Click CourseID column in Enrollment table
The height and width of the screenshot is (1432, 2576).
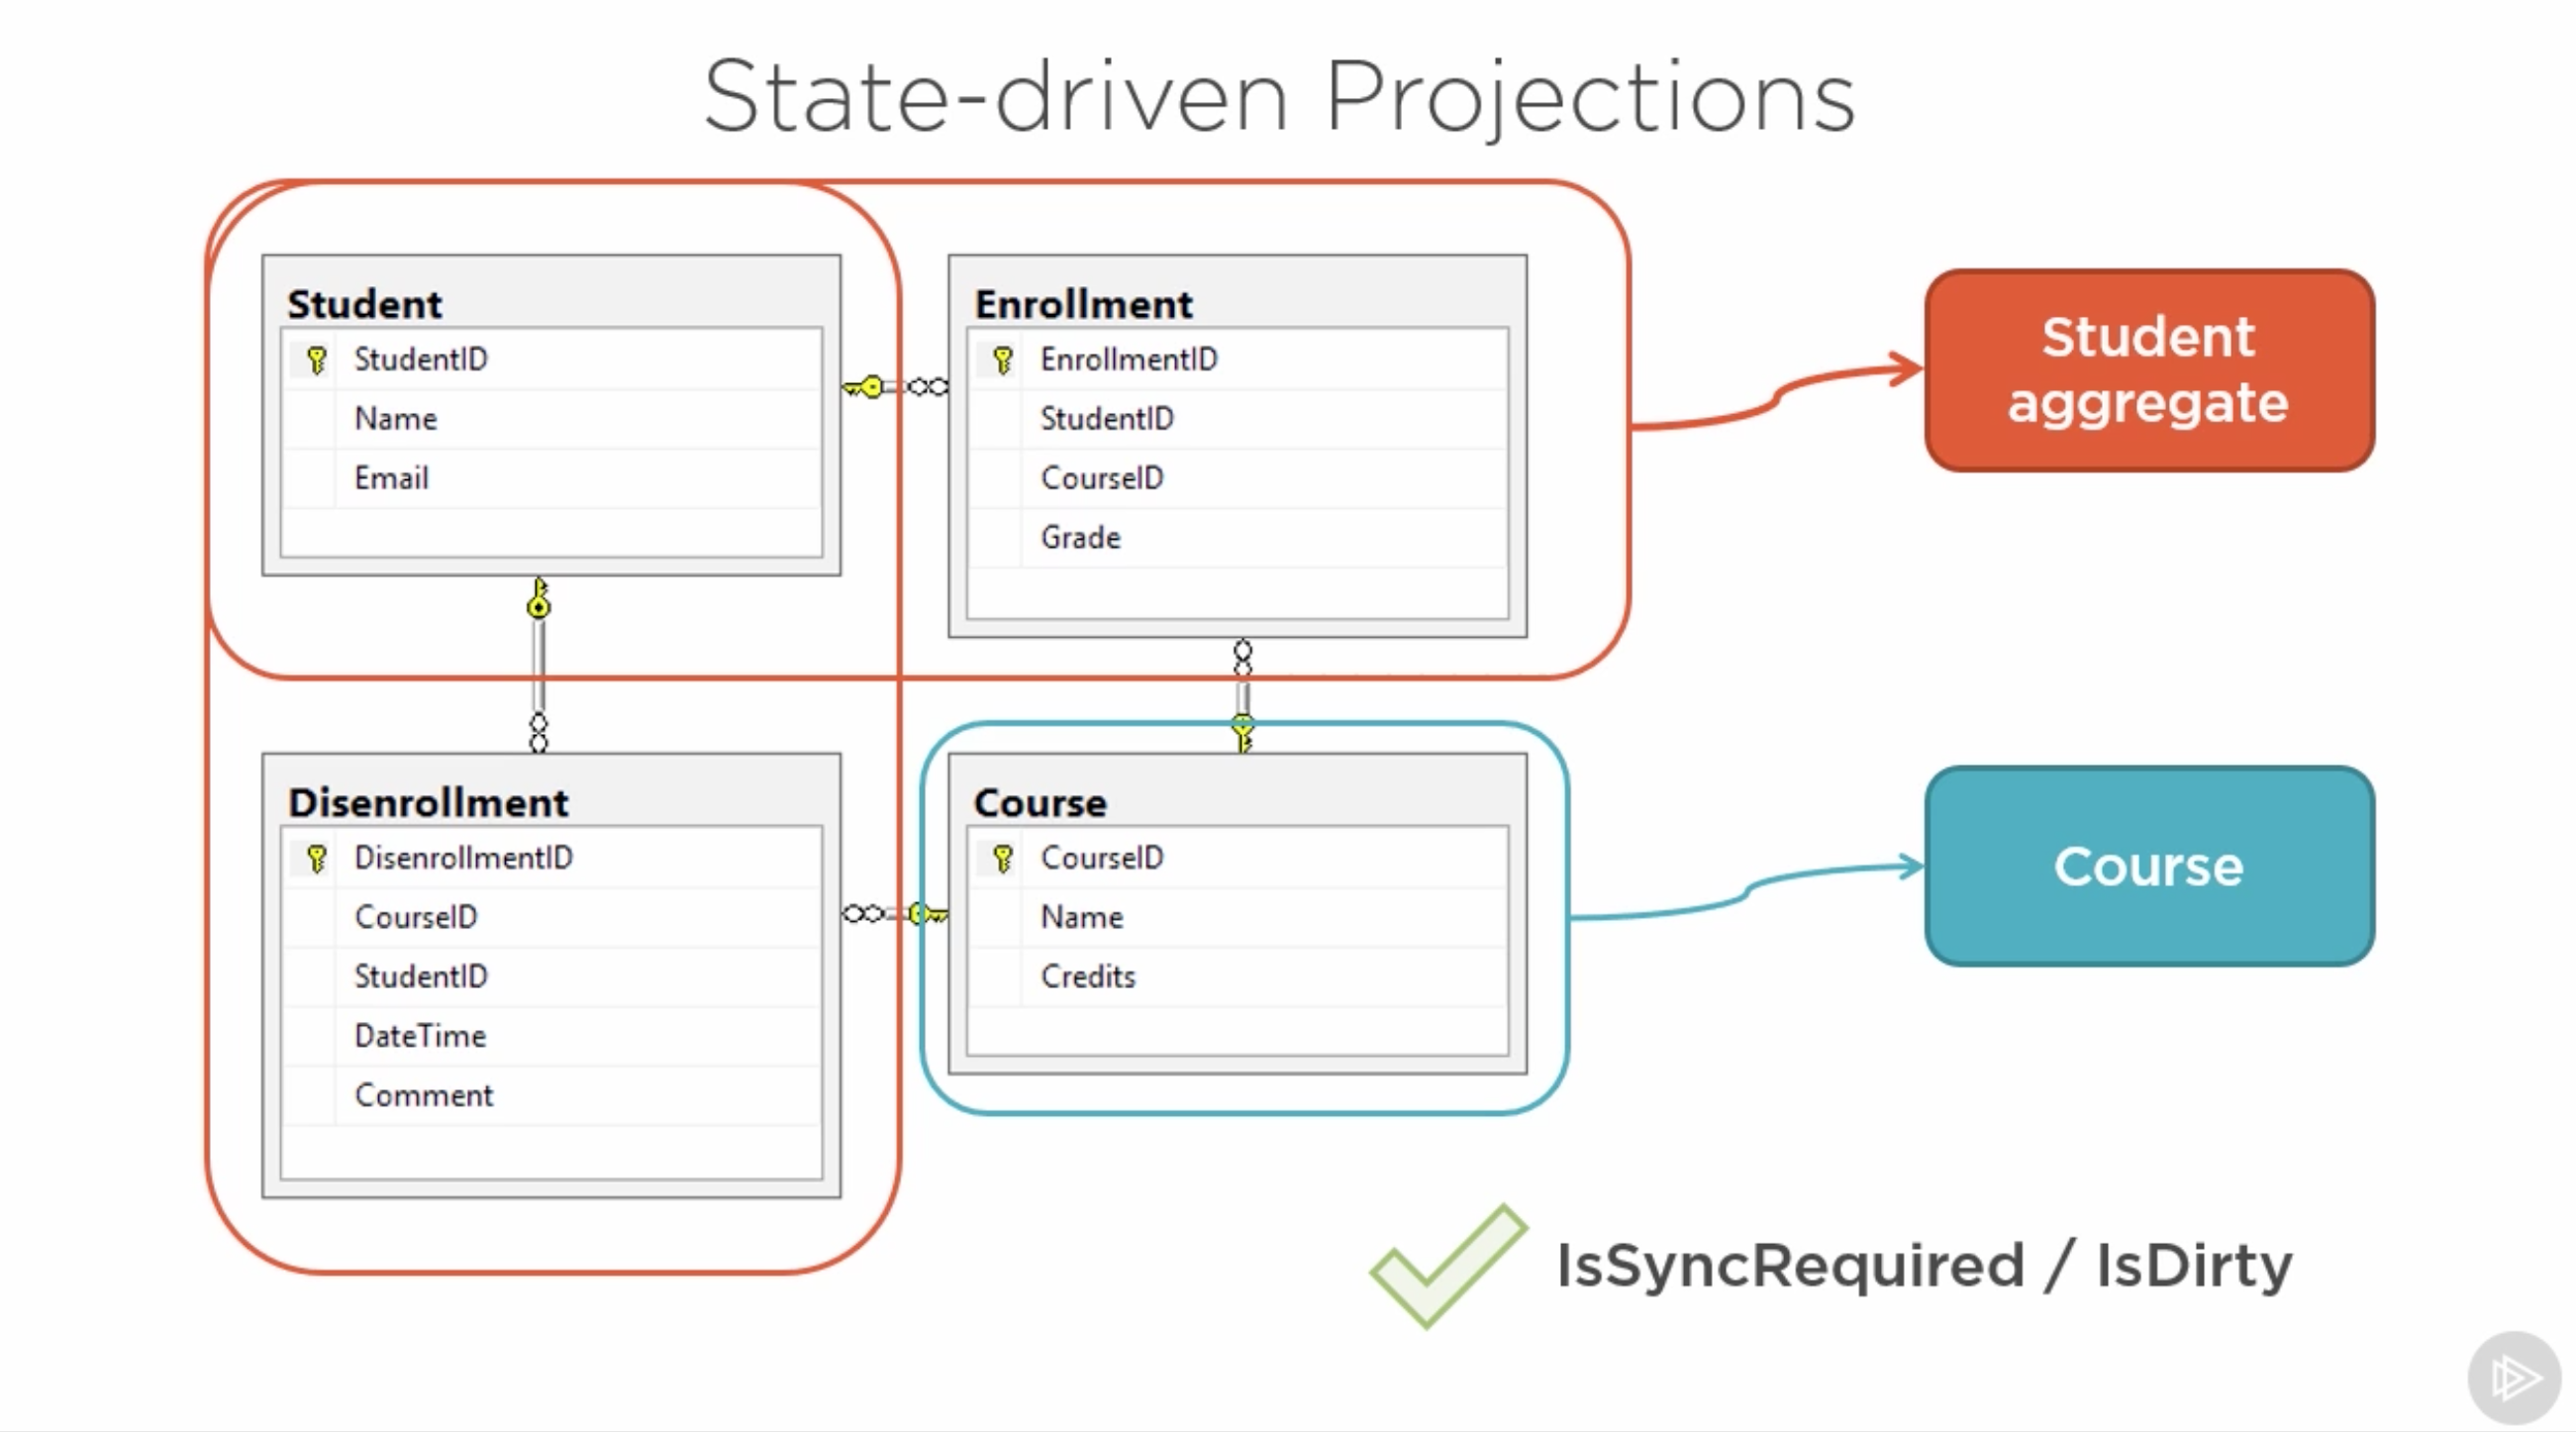1238,478
